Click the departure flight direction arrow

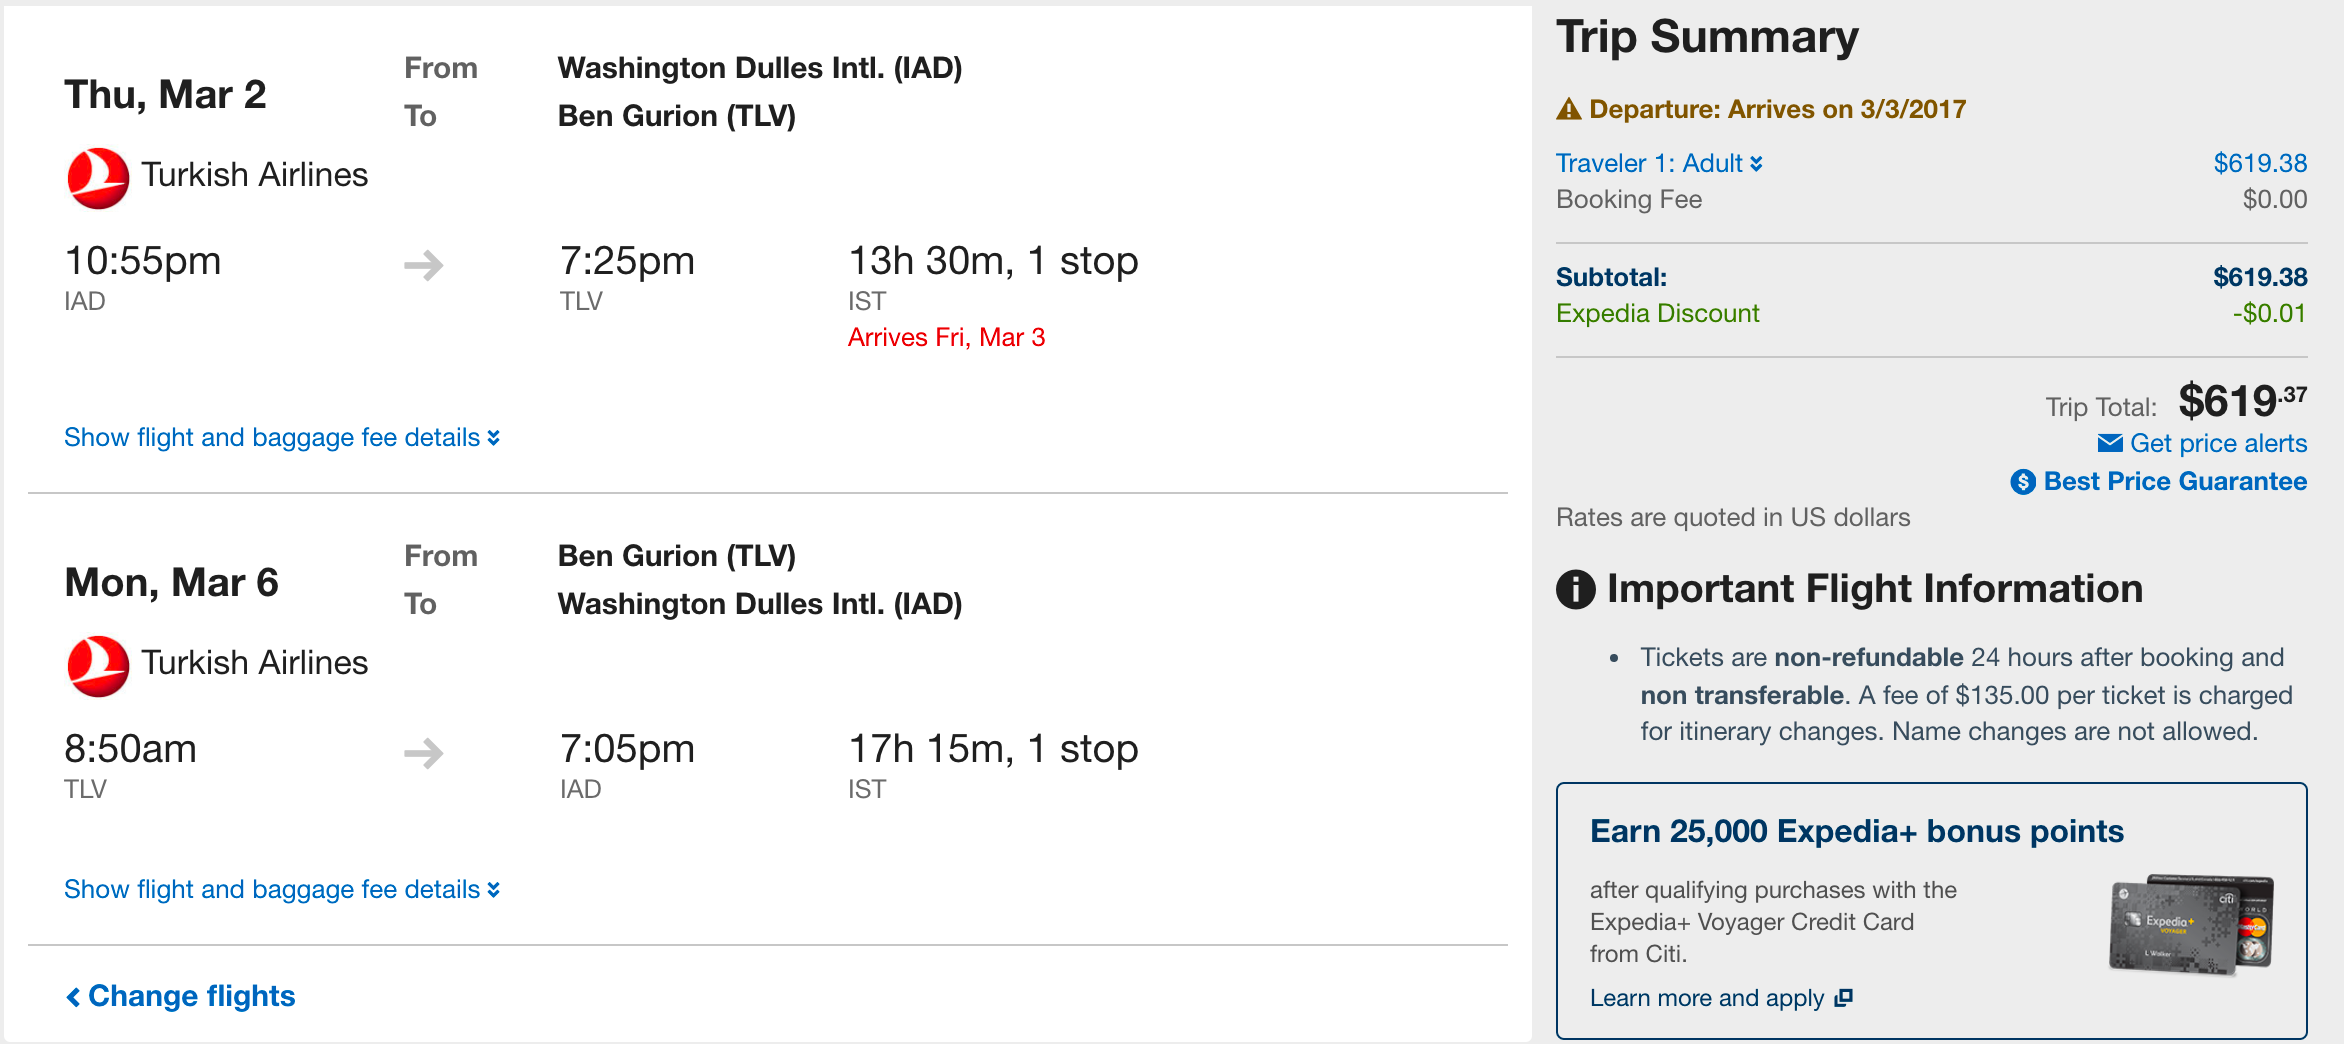pyautogui.click(x=424, y=265)
